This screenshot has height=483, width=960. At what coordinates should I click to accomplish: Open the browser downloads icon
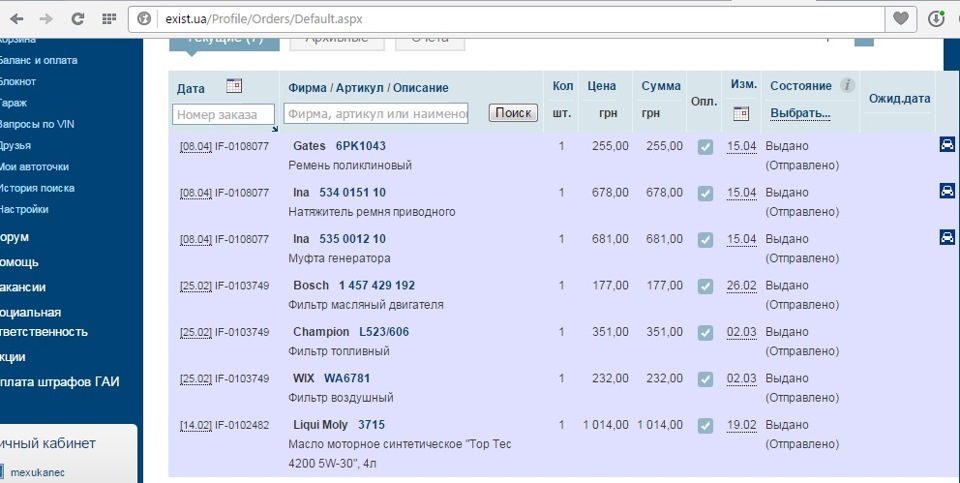[936, 19]
